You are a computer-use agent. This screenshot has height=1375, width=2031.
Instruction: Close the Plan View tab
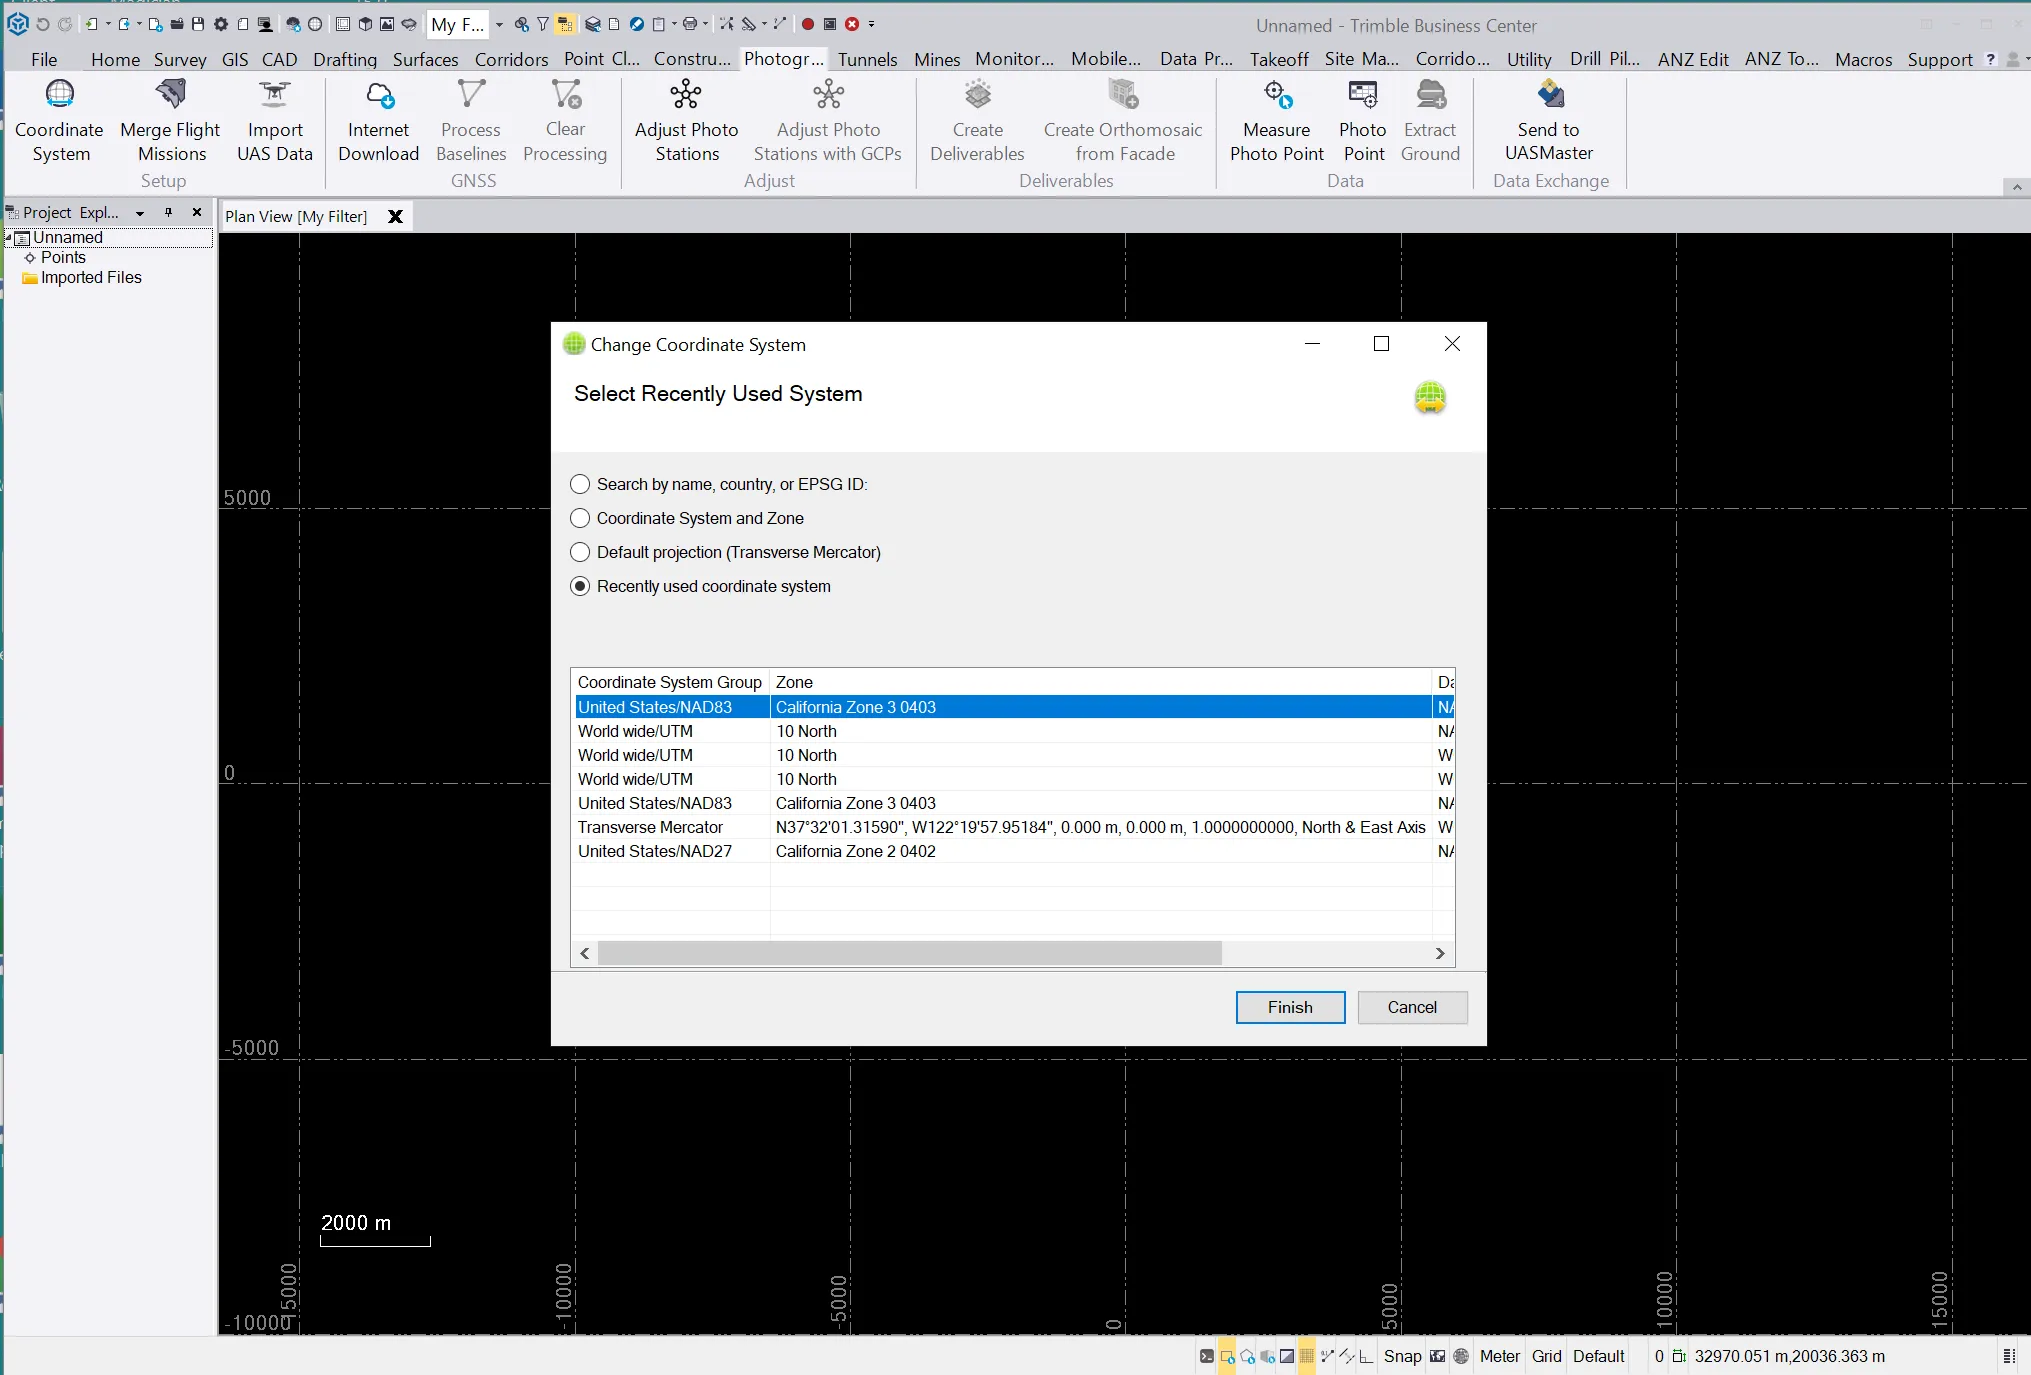[x=395, y=216]
